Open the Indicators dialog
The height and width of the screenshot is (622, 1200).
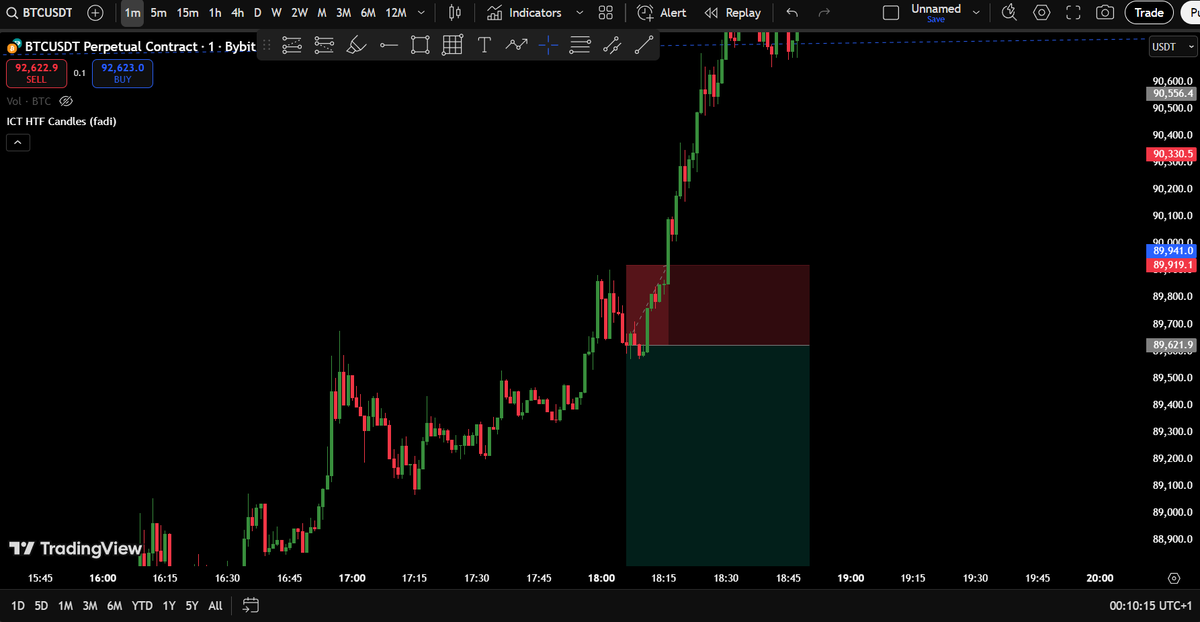(525, 13)
